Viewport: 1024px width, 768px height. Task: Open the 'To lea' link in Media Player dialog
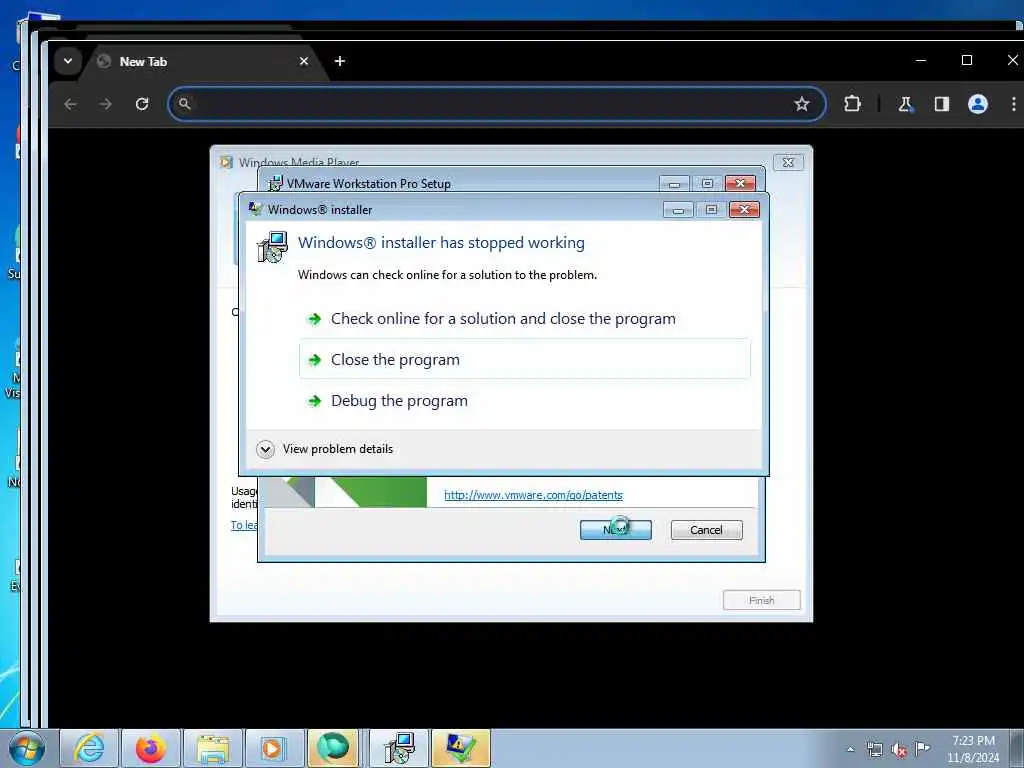244,525
